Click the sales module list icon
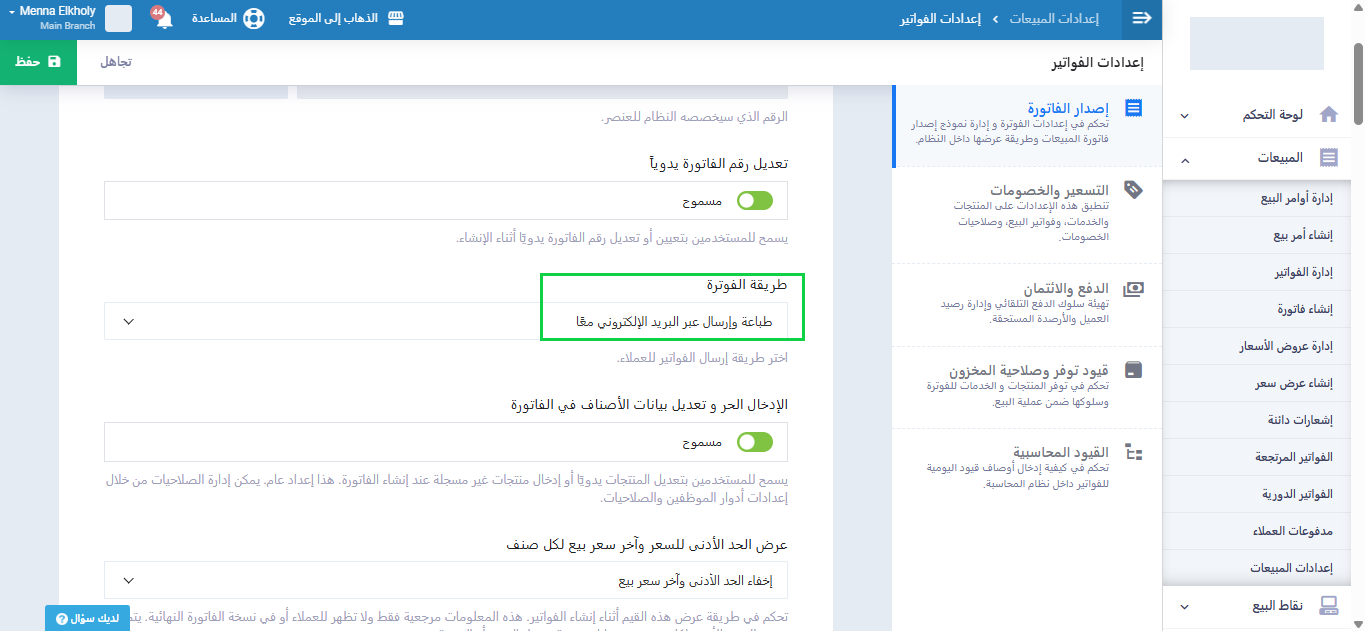 (x=1329, y=158)
